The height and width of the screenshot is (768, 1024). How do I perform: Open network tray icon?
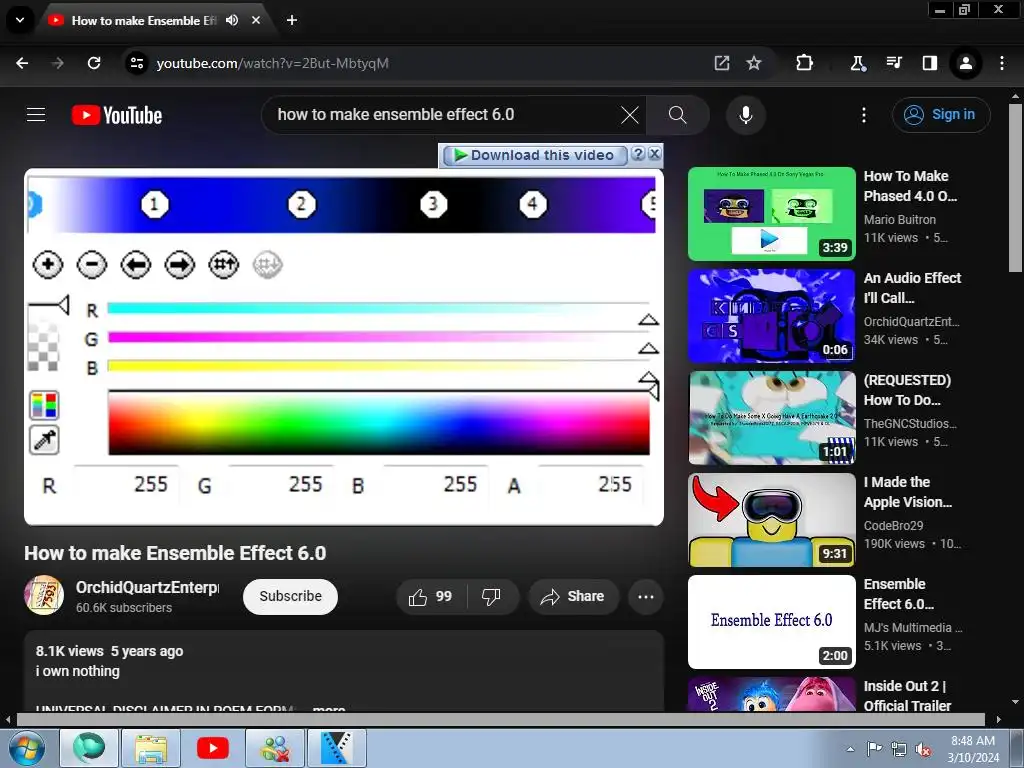click(899, 749)
